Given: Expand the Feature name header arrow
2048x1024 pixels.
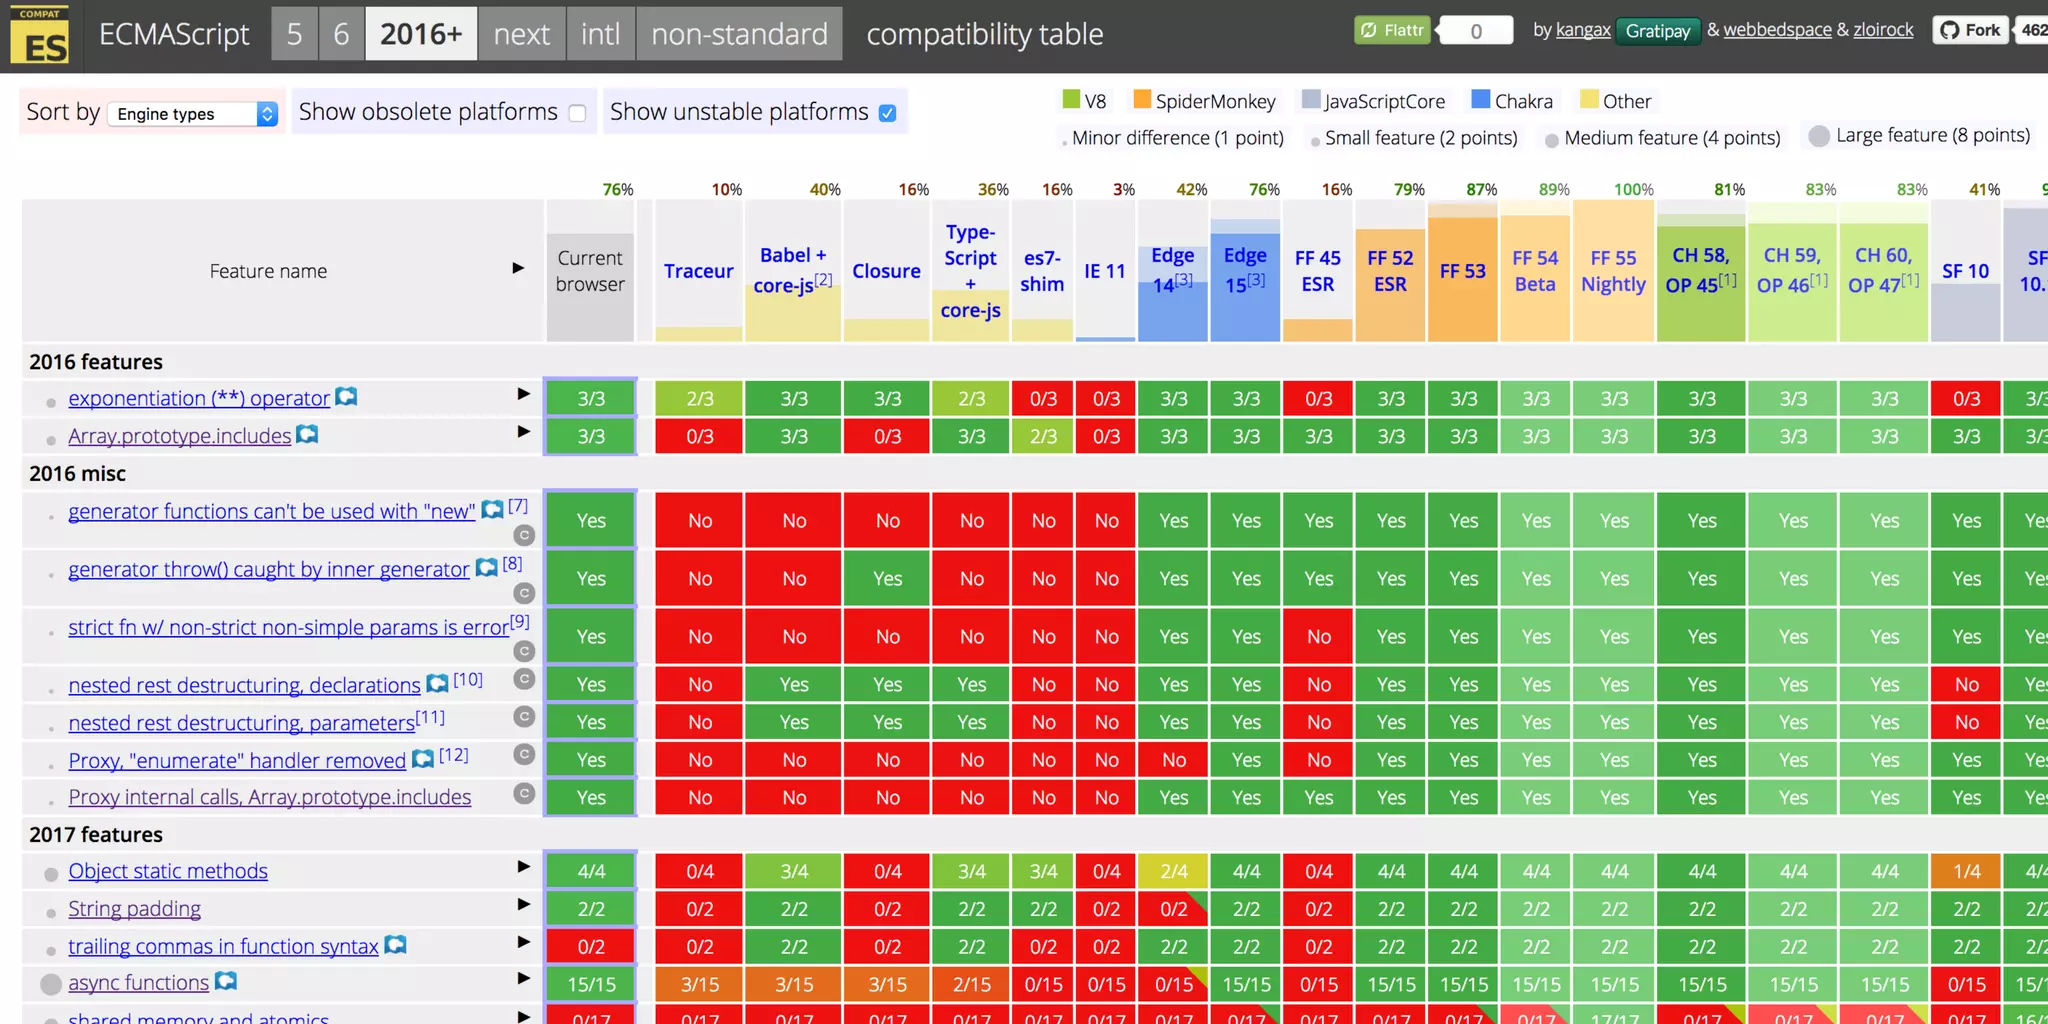Looking at the screenshot, I should (x=518, y=268).
